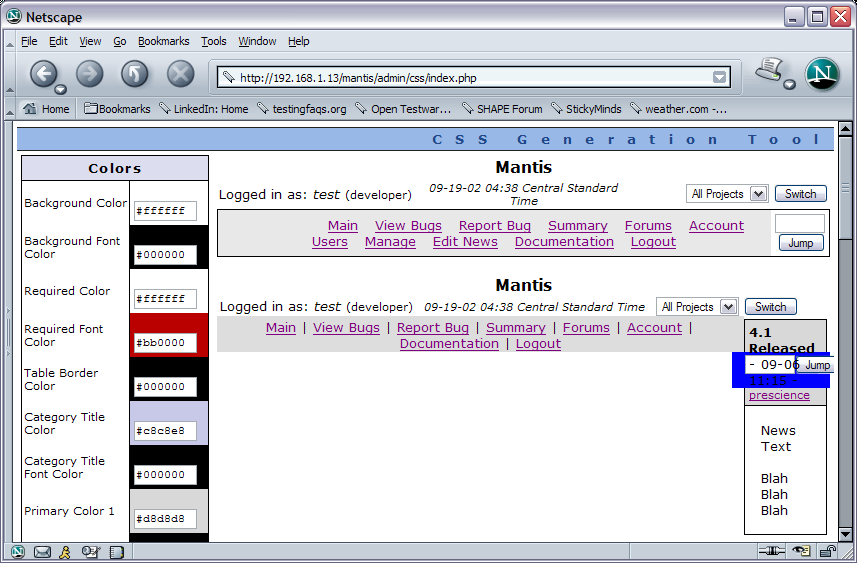
Task: Click Summary link in lower menu
Action: pyautogui.click(x=516, y=327)
